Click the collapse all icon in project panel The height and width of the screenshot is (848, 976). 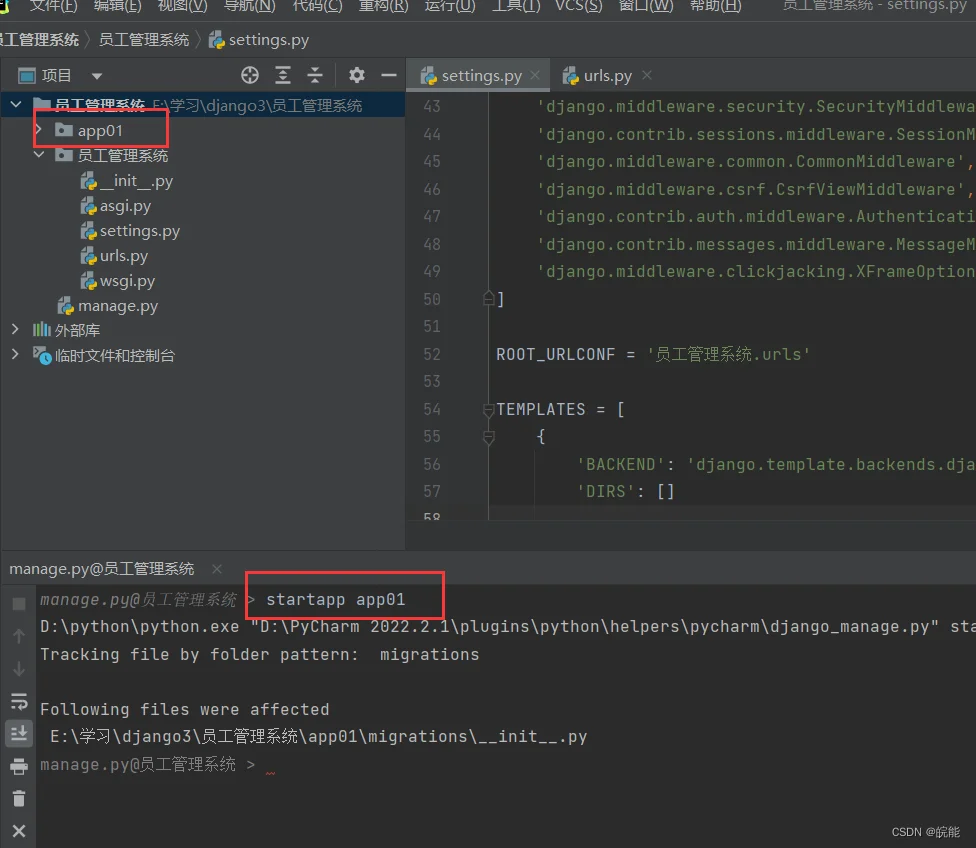pos(315,75)
